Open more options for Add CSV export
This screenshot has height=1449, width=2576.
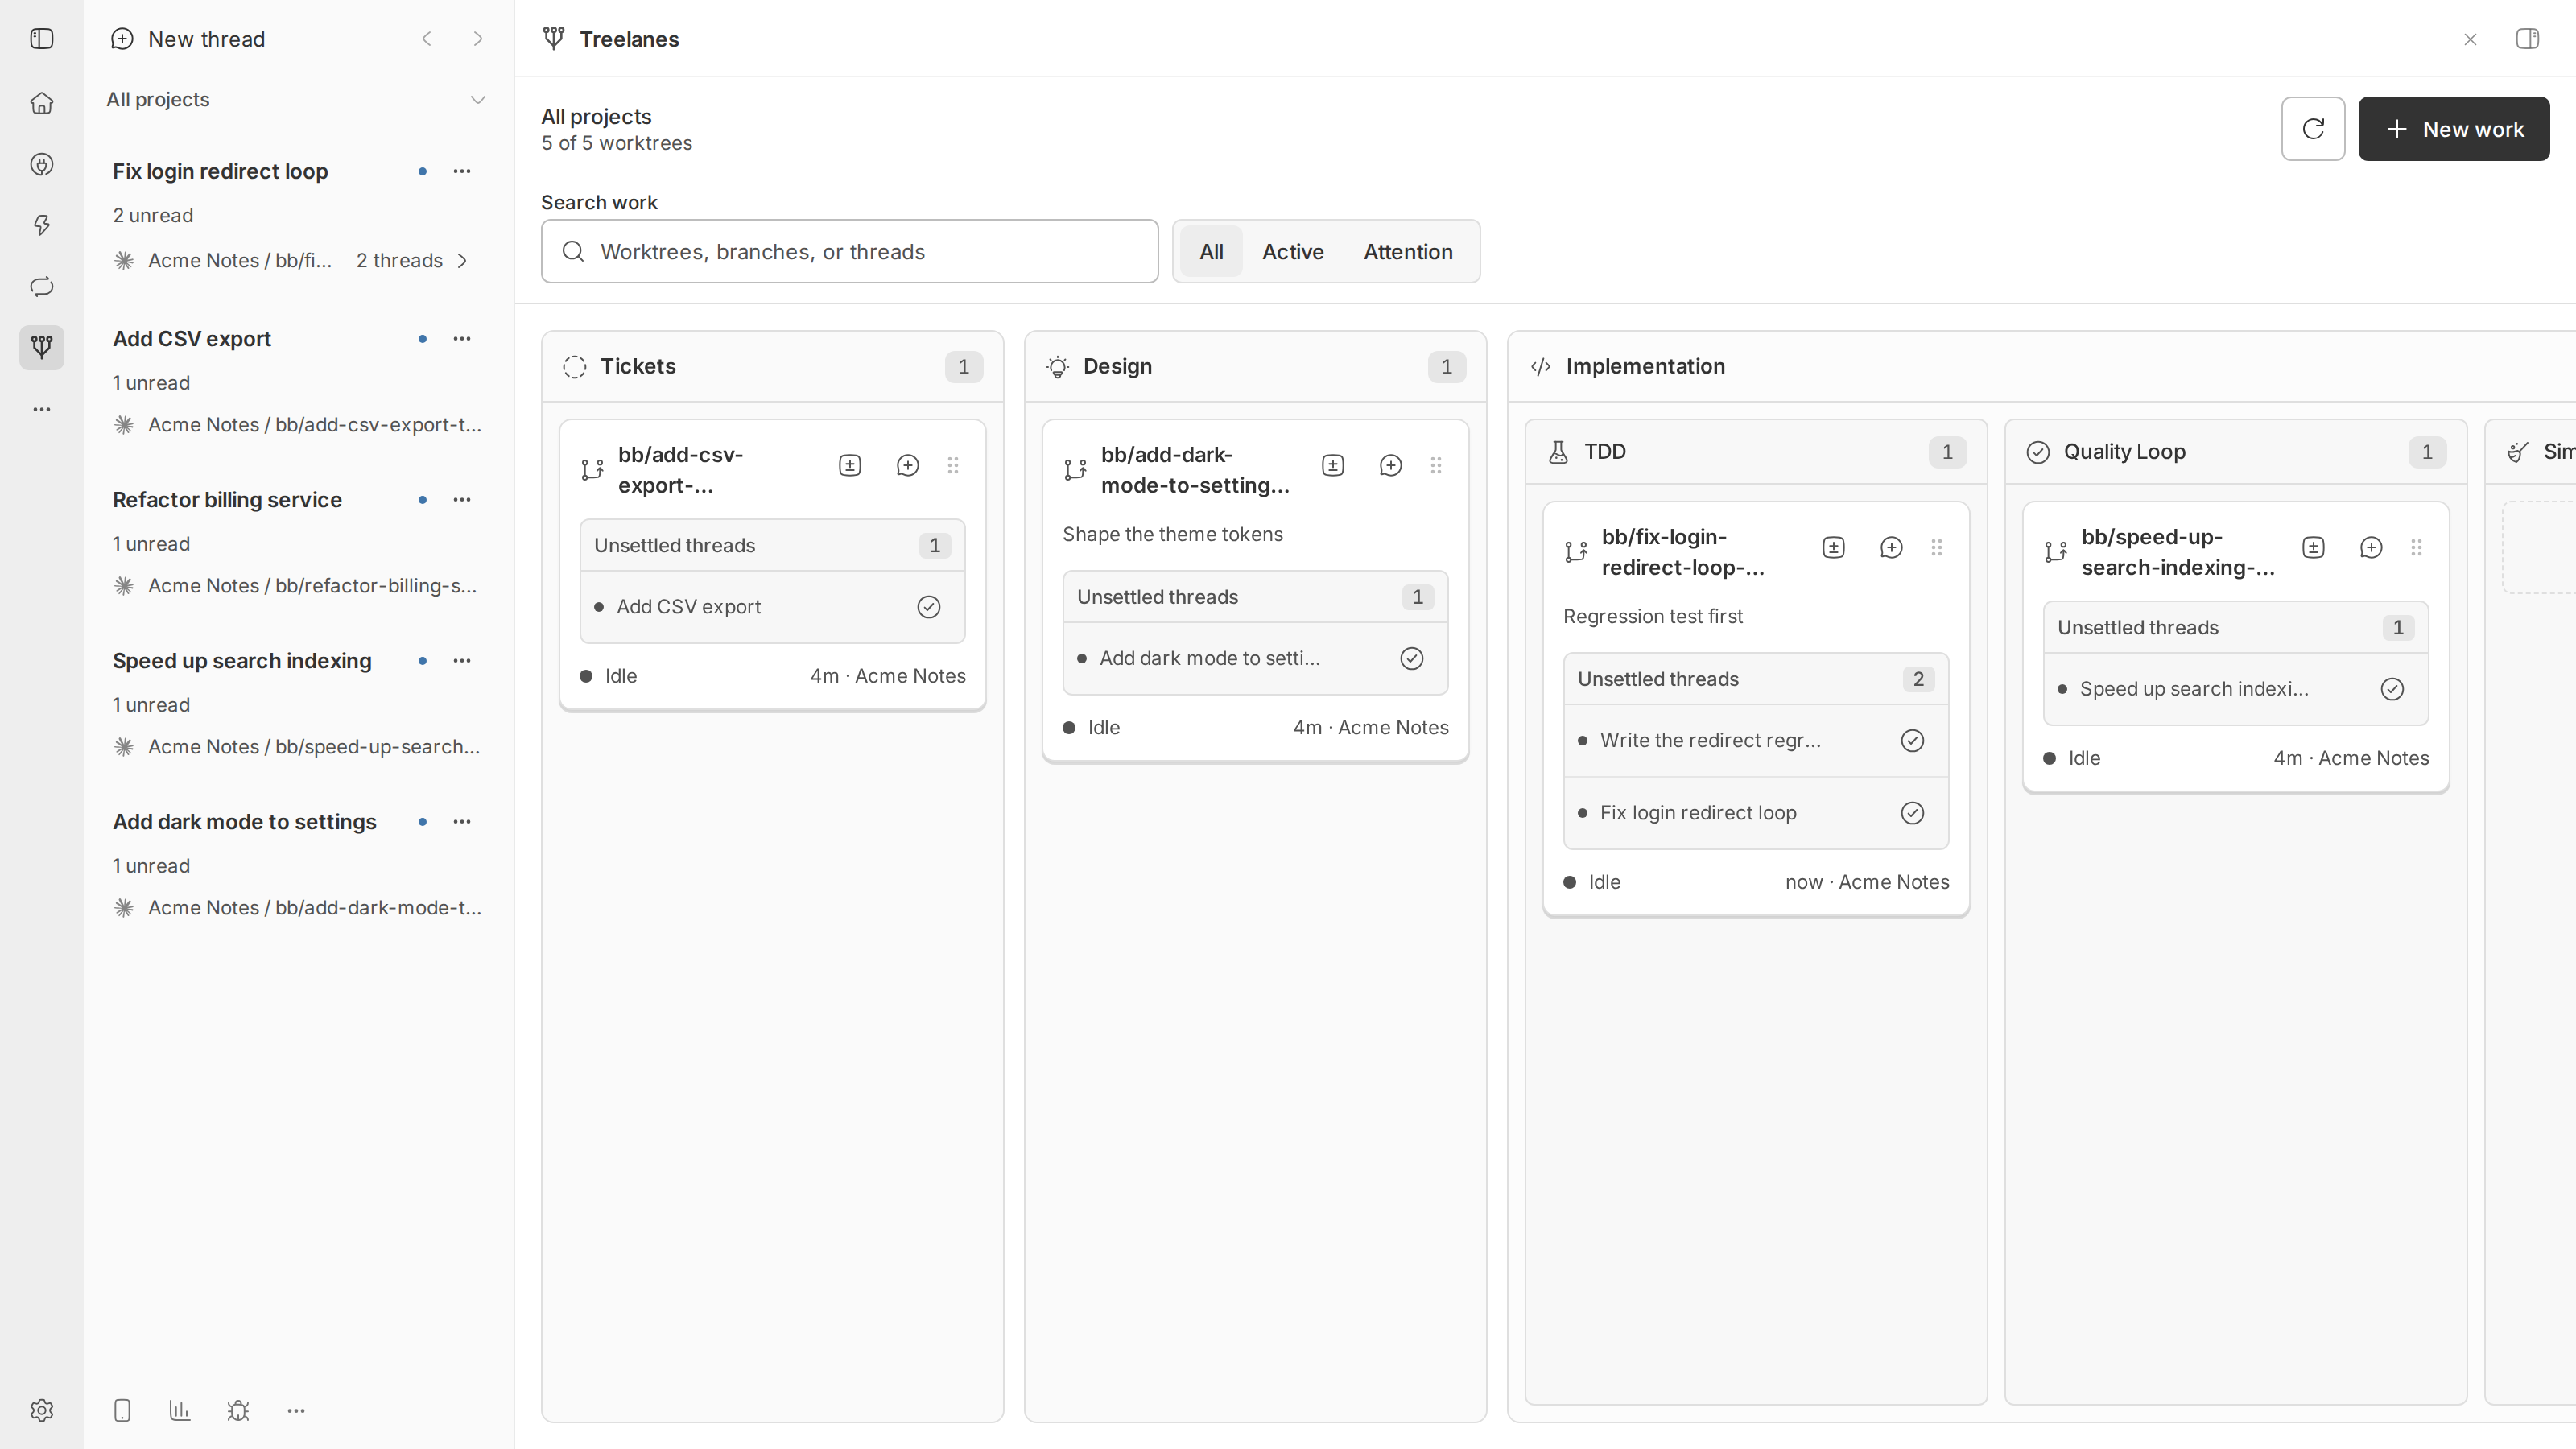coord(462,338)
